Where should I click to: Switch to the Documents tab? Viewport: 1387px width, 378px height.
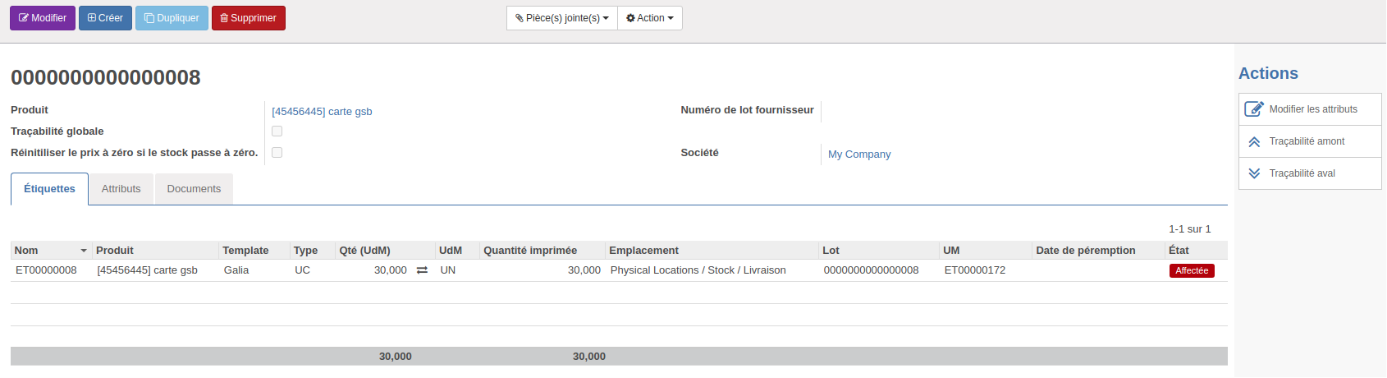point(194,188)
